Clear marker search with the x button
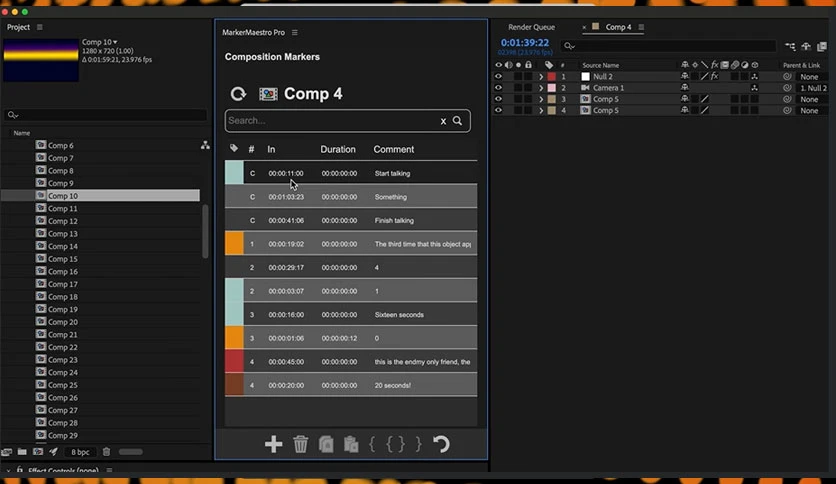 443,122
